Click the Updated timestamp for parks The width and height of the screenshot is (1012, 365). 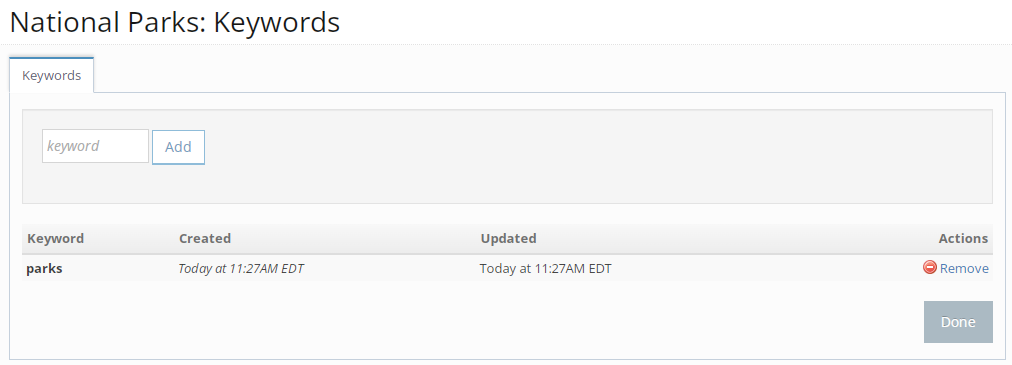pyautogui.click(x=545, y=268)
